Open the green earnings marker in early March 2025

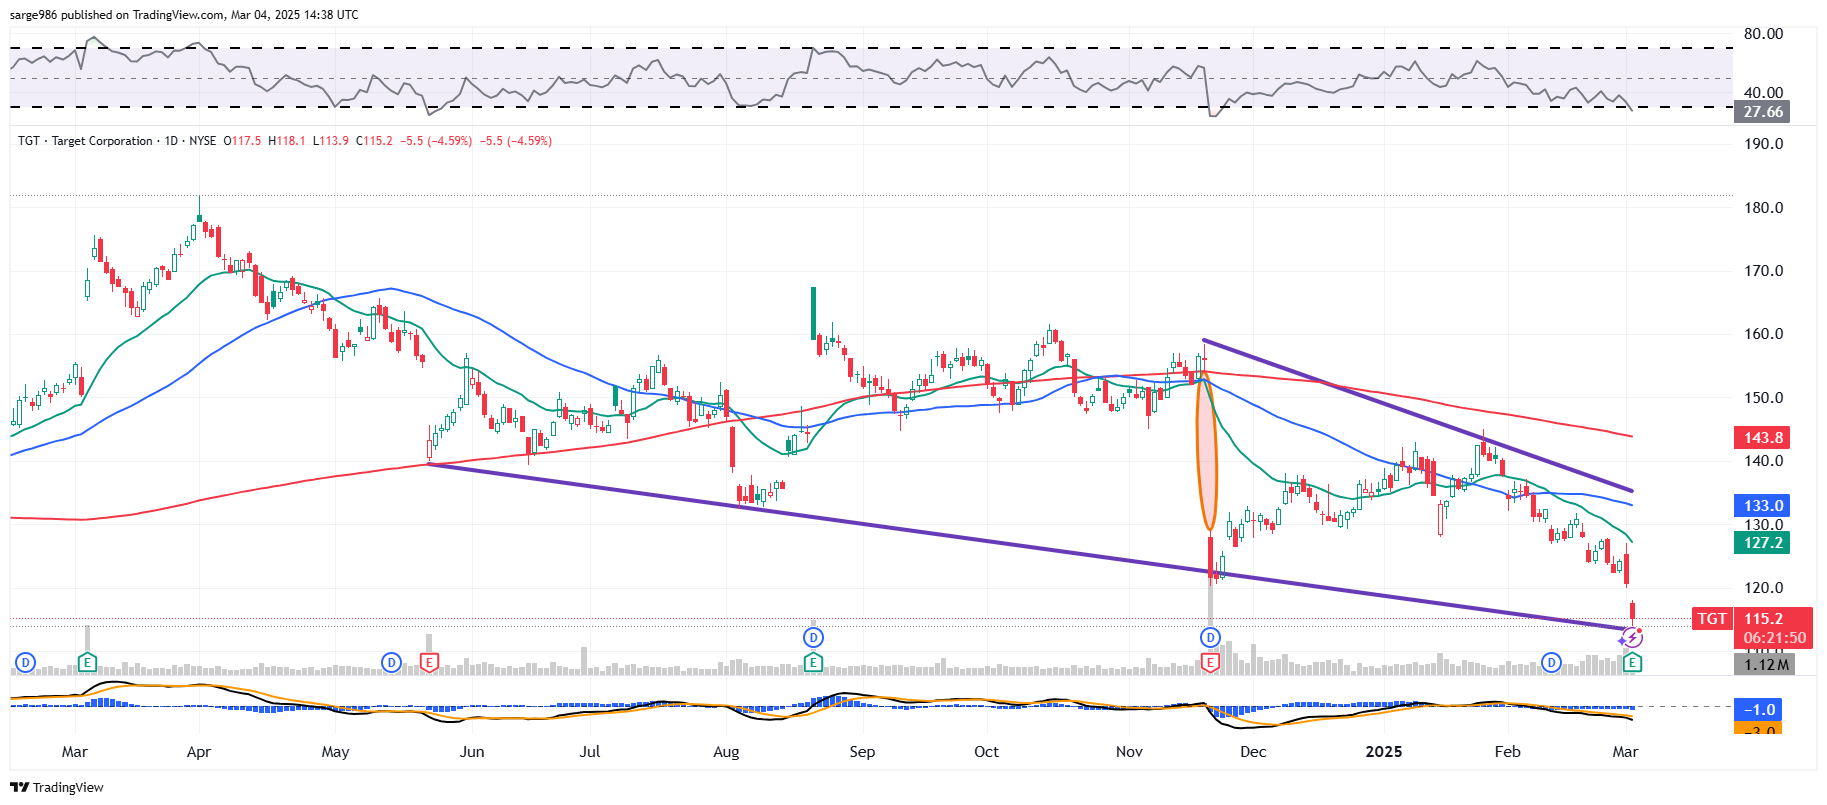pos(1632,662)
